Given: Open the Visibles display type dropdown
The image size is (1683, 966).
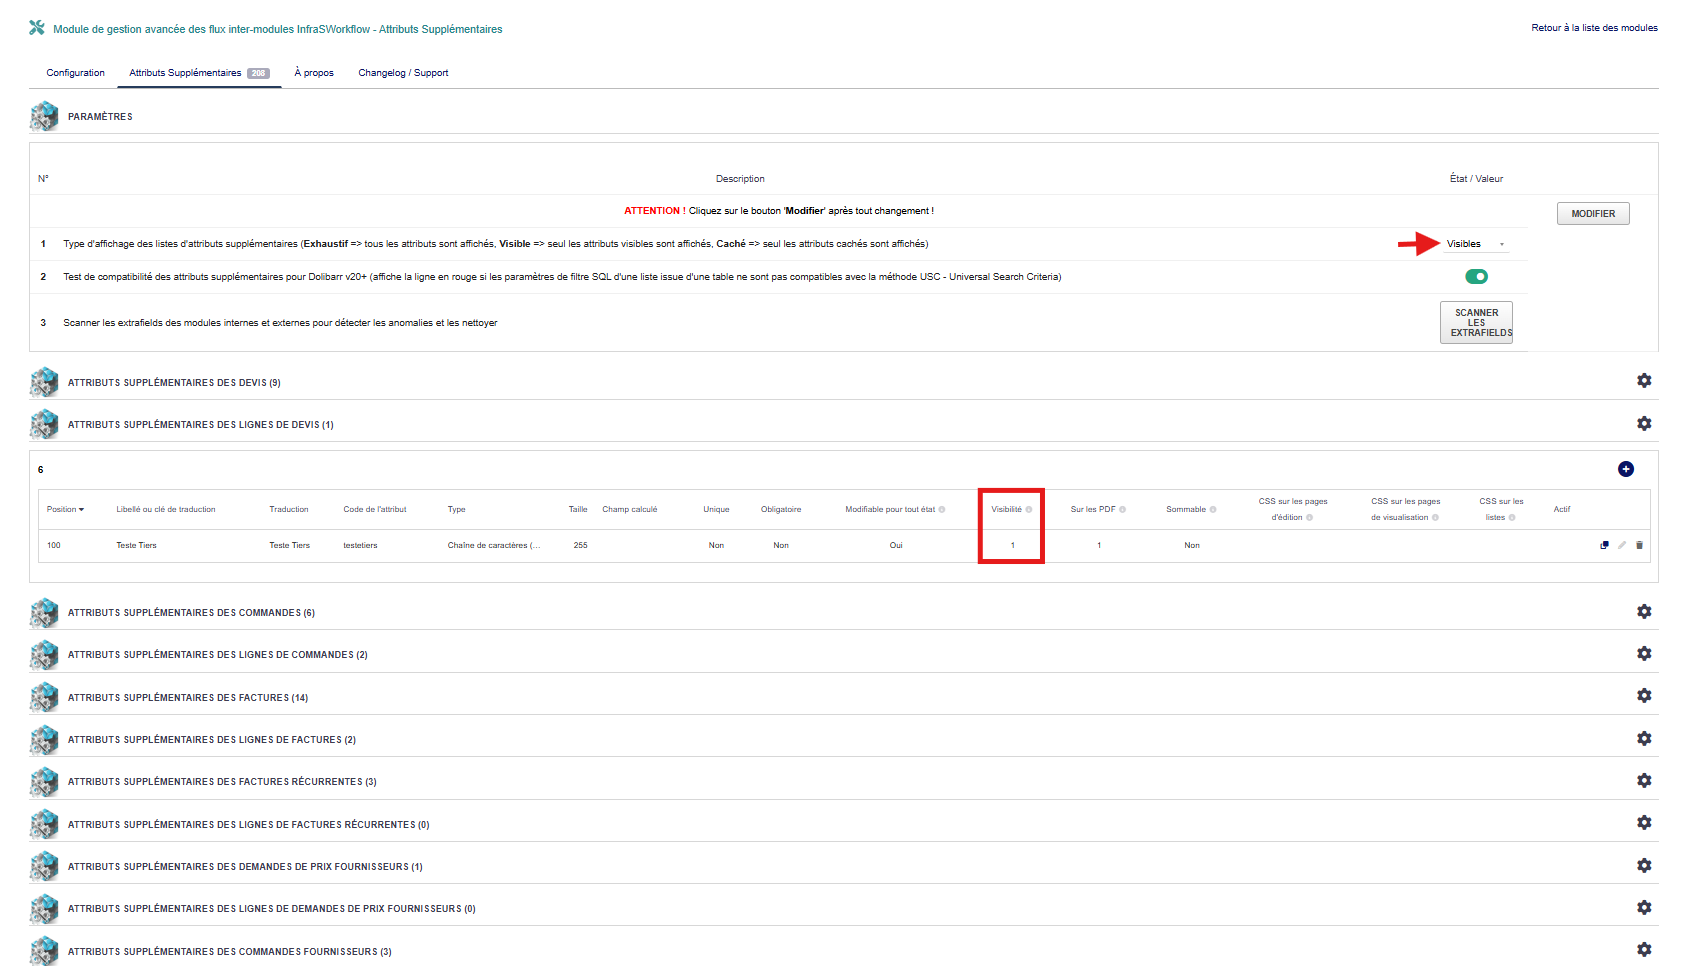Looking at the screenshot, I should pos(1474,244).
